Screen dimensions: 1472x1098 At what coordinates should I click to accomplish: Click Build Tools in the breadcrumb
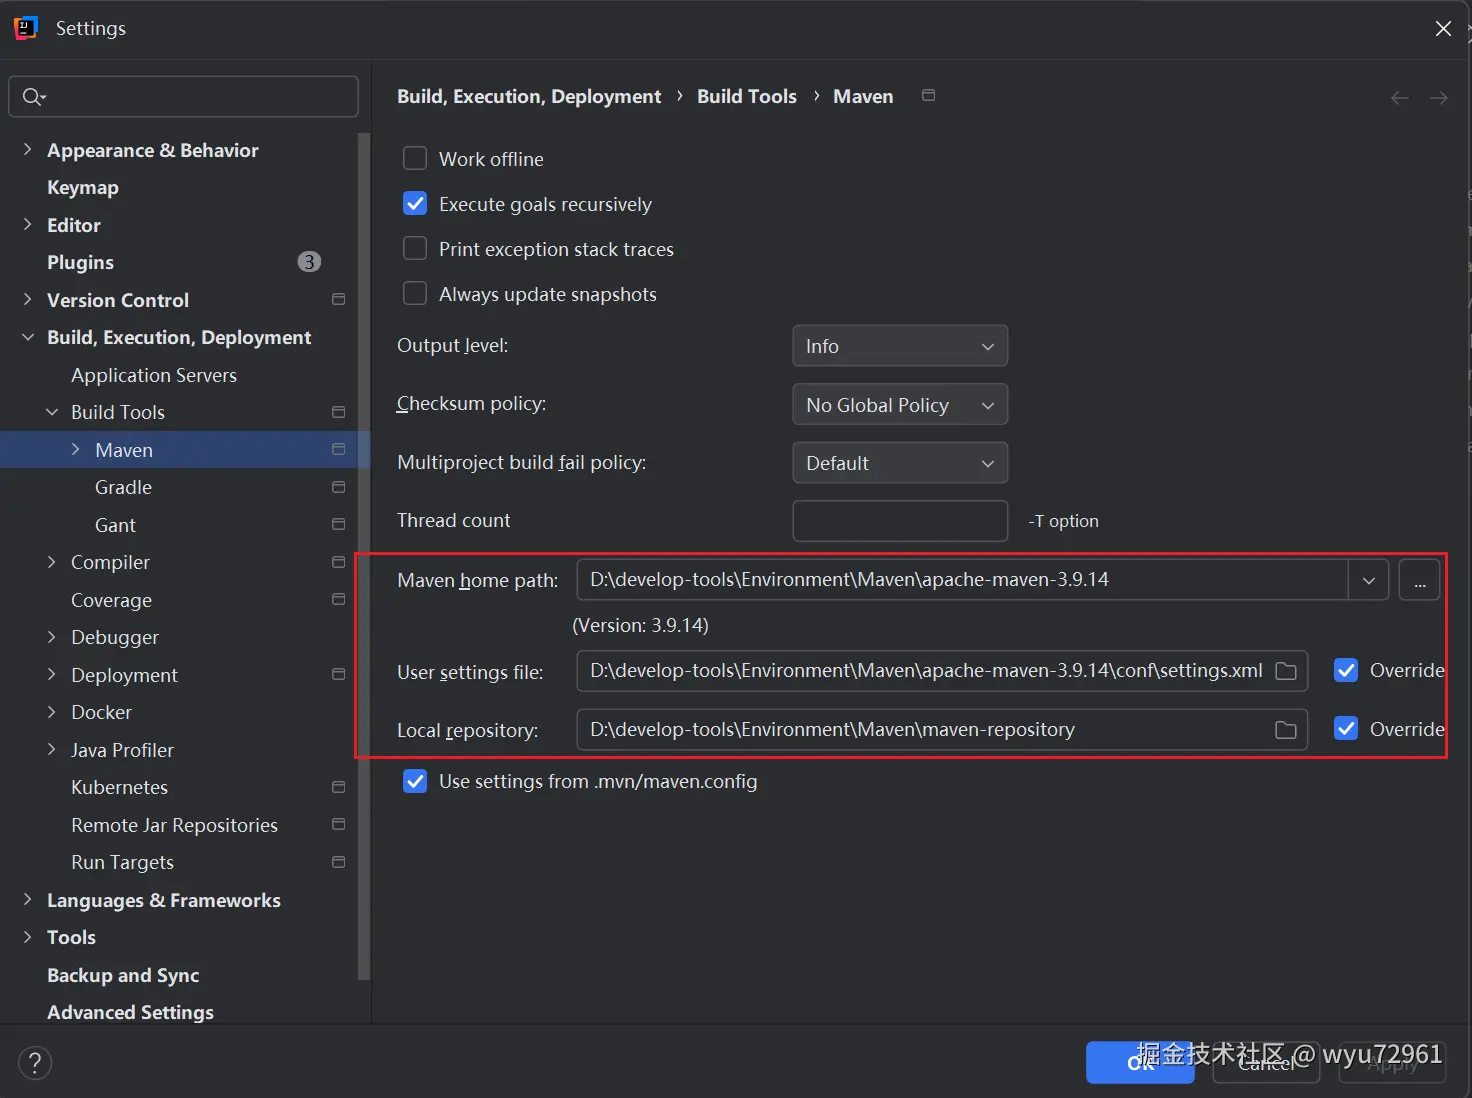tap(747, 96)
